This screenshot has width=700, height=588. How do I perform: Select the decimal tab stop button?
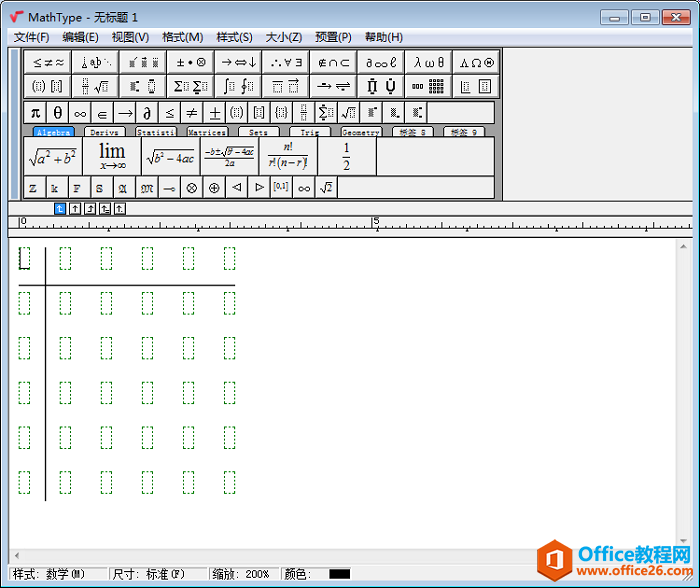(120, 209)
